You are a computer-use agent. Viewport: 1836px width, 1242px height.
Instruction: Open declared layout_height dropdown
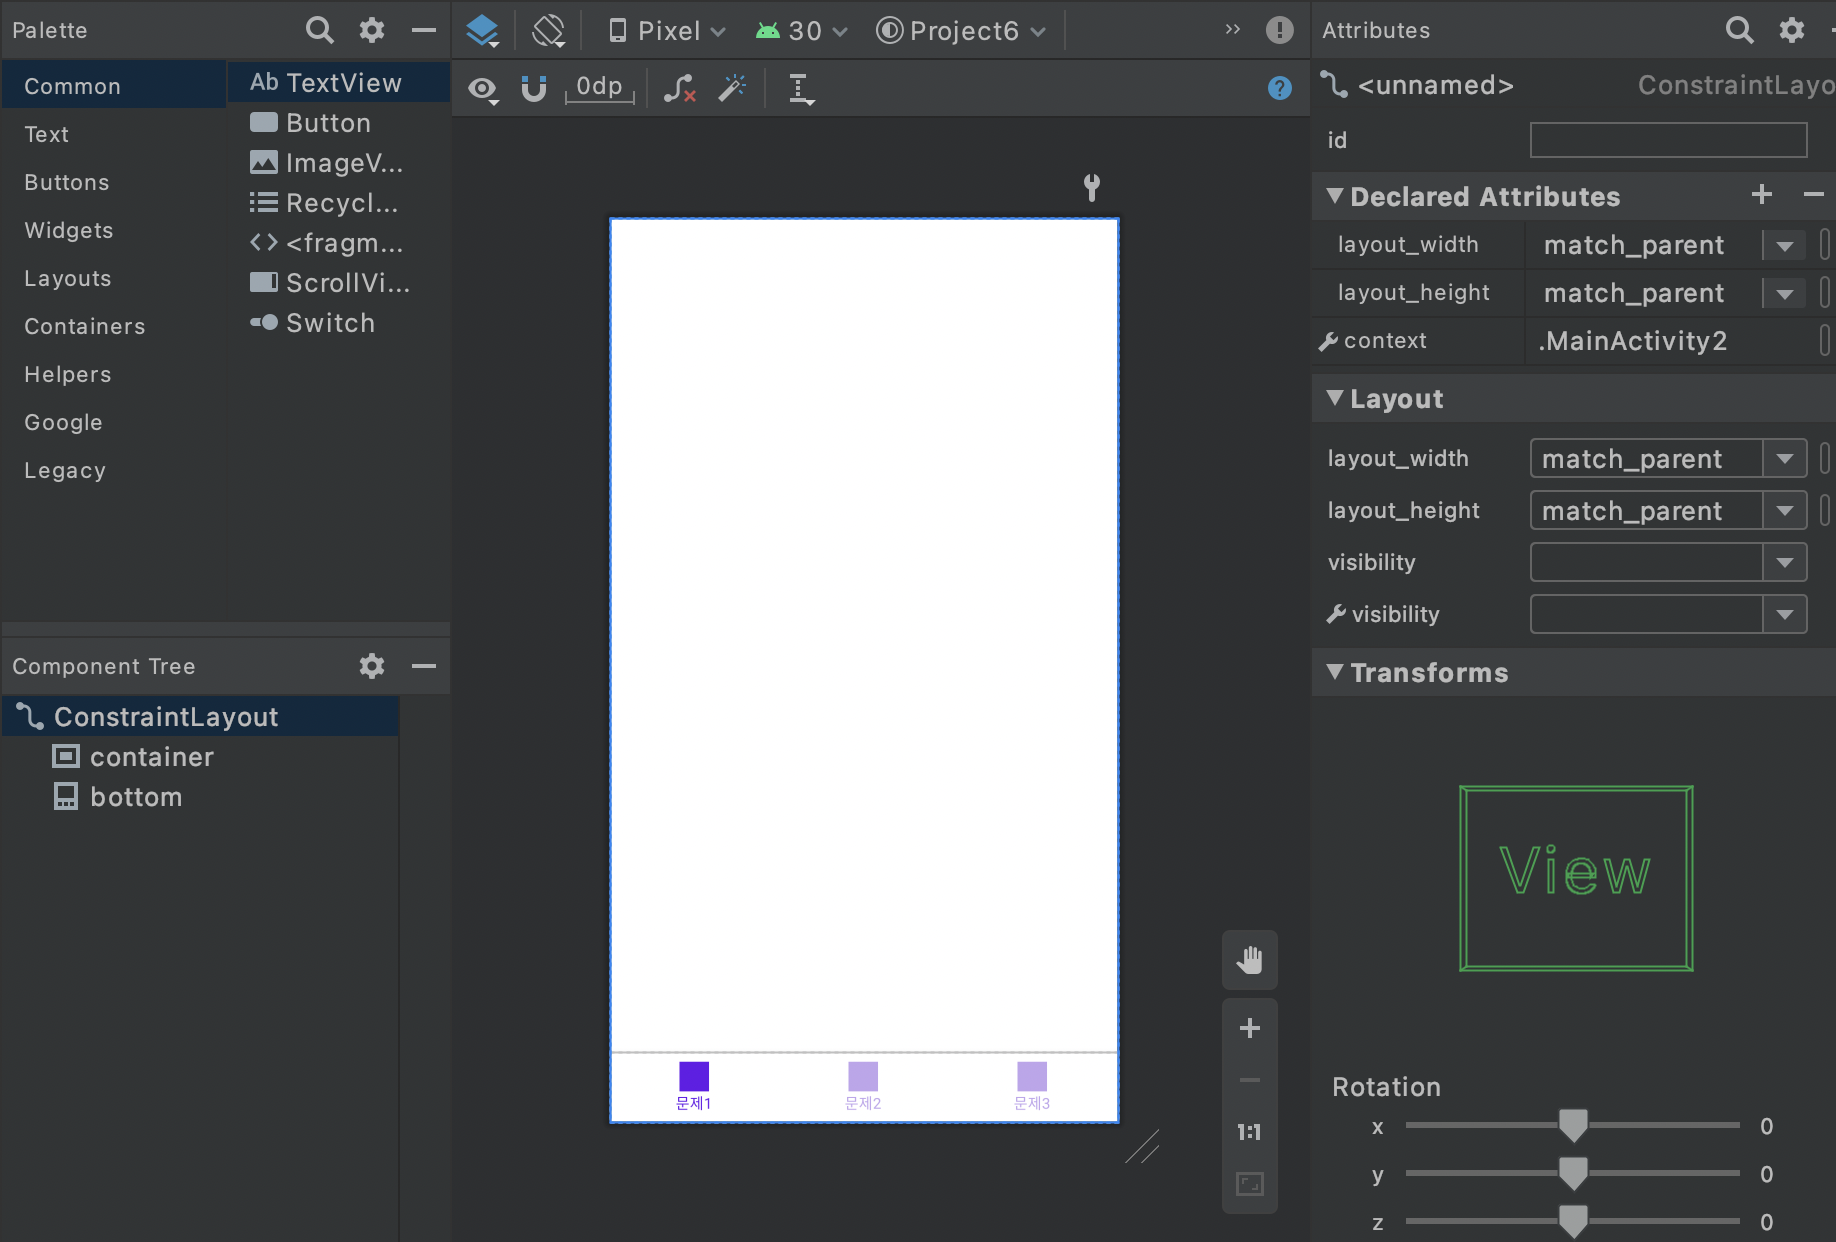tap(1785, 293)
